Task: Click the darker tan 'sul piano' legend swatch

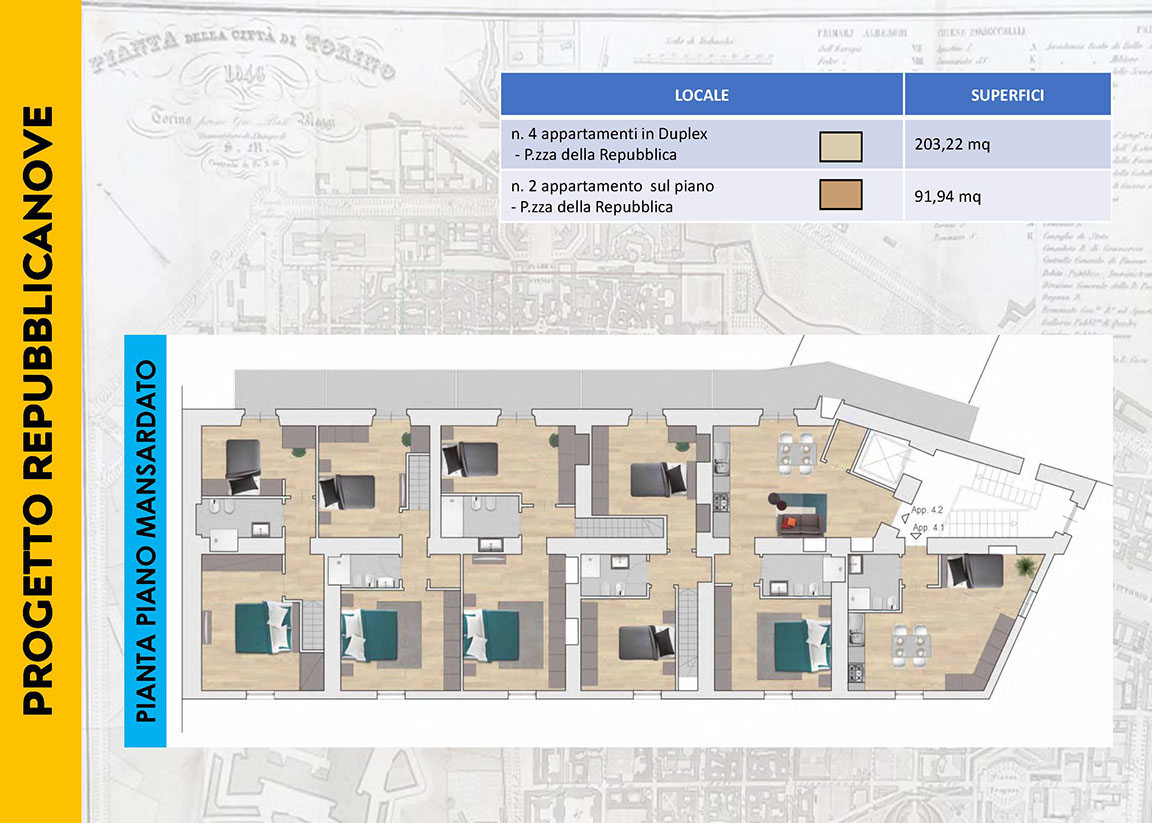Action: tap(840, 195)
